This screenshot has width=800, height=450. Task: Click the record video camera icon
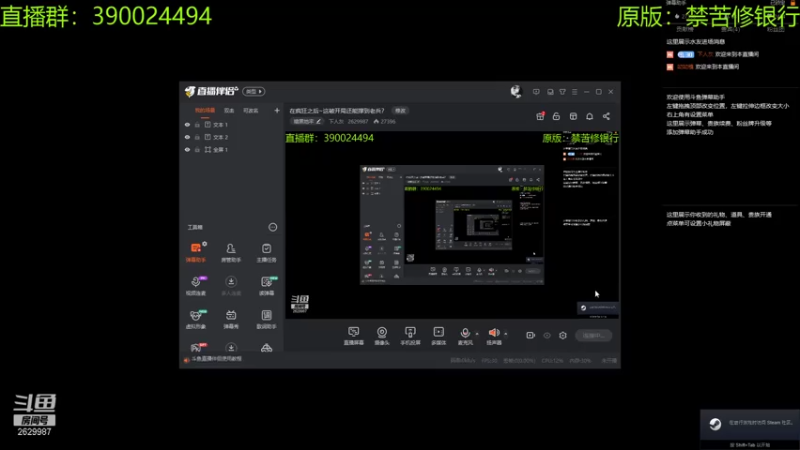point(531,335)
